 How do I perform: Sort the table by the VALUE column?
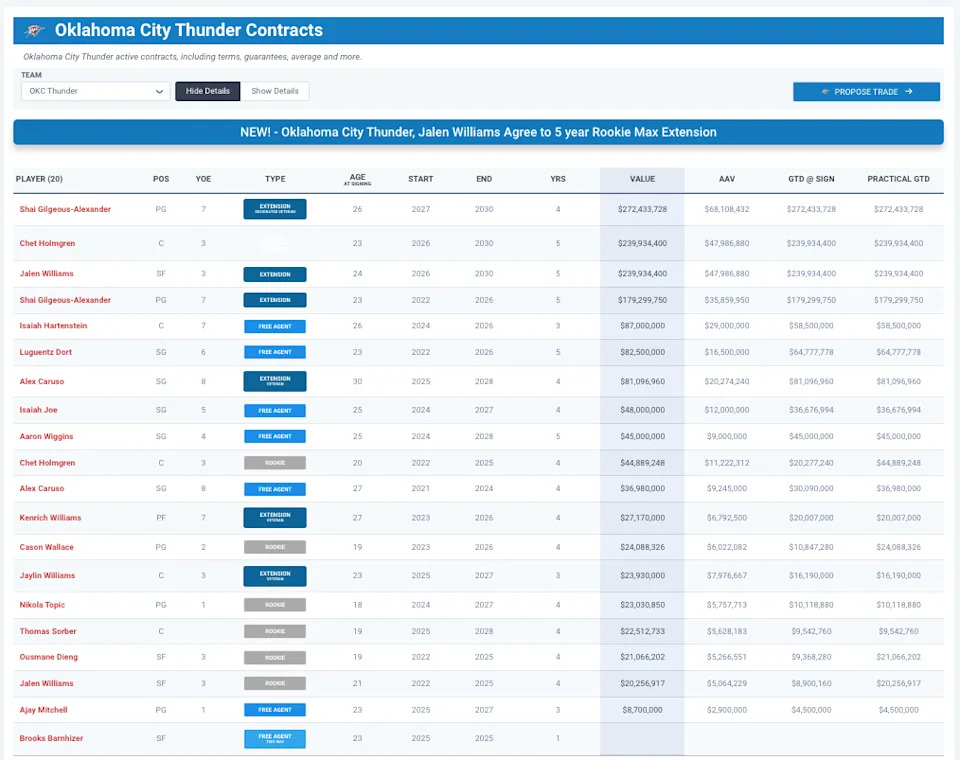click(641, 178)
